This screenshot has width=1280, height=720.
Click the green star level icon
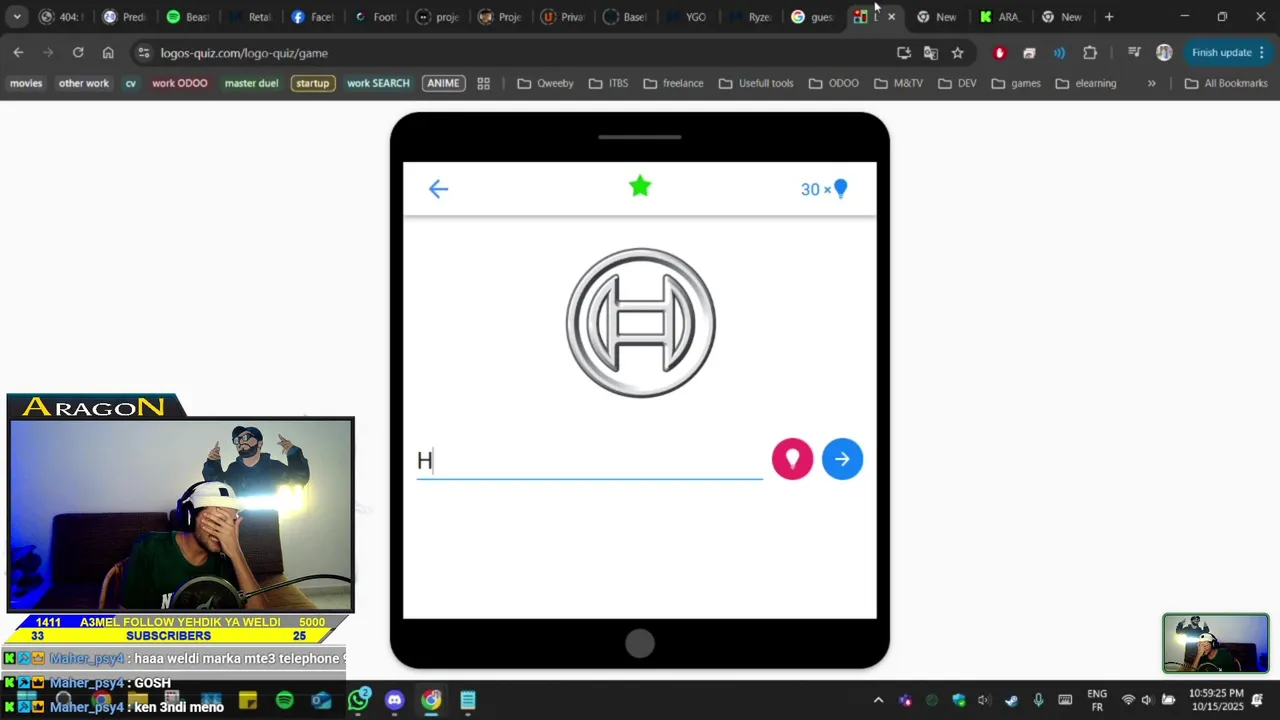(x=640, y=186)
